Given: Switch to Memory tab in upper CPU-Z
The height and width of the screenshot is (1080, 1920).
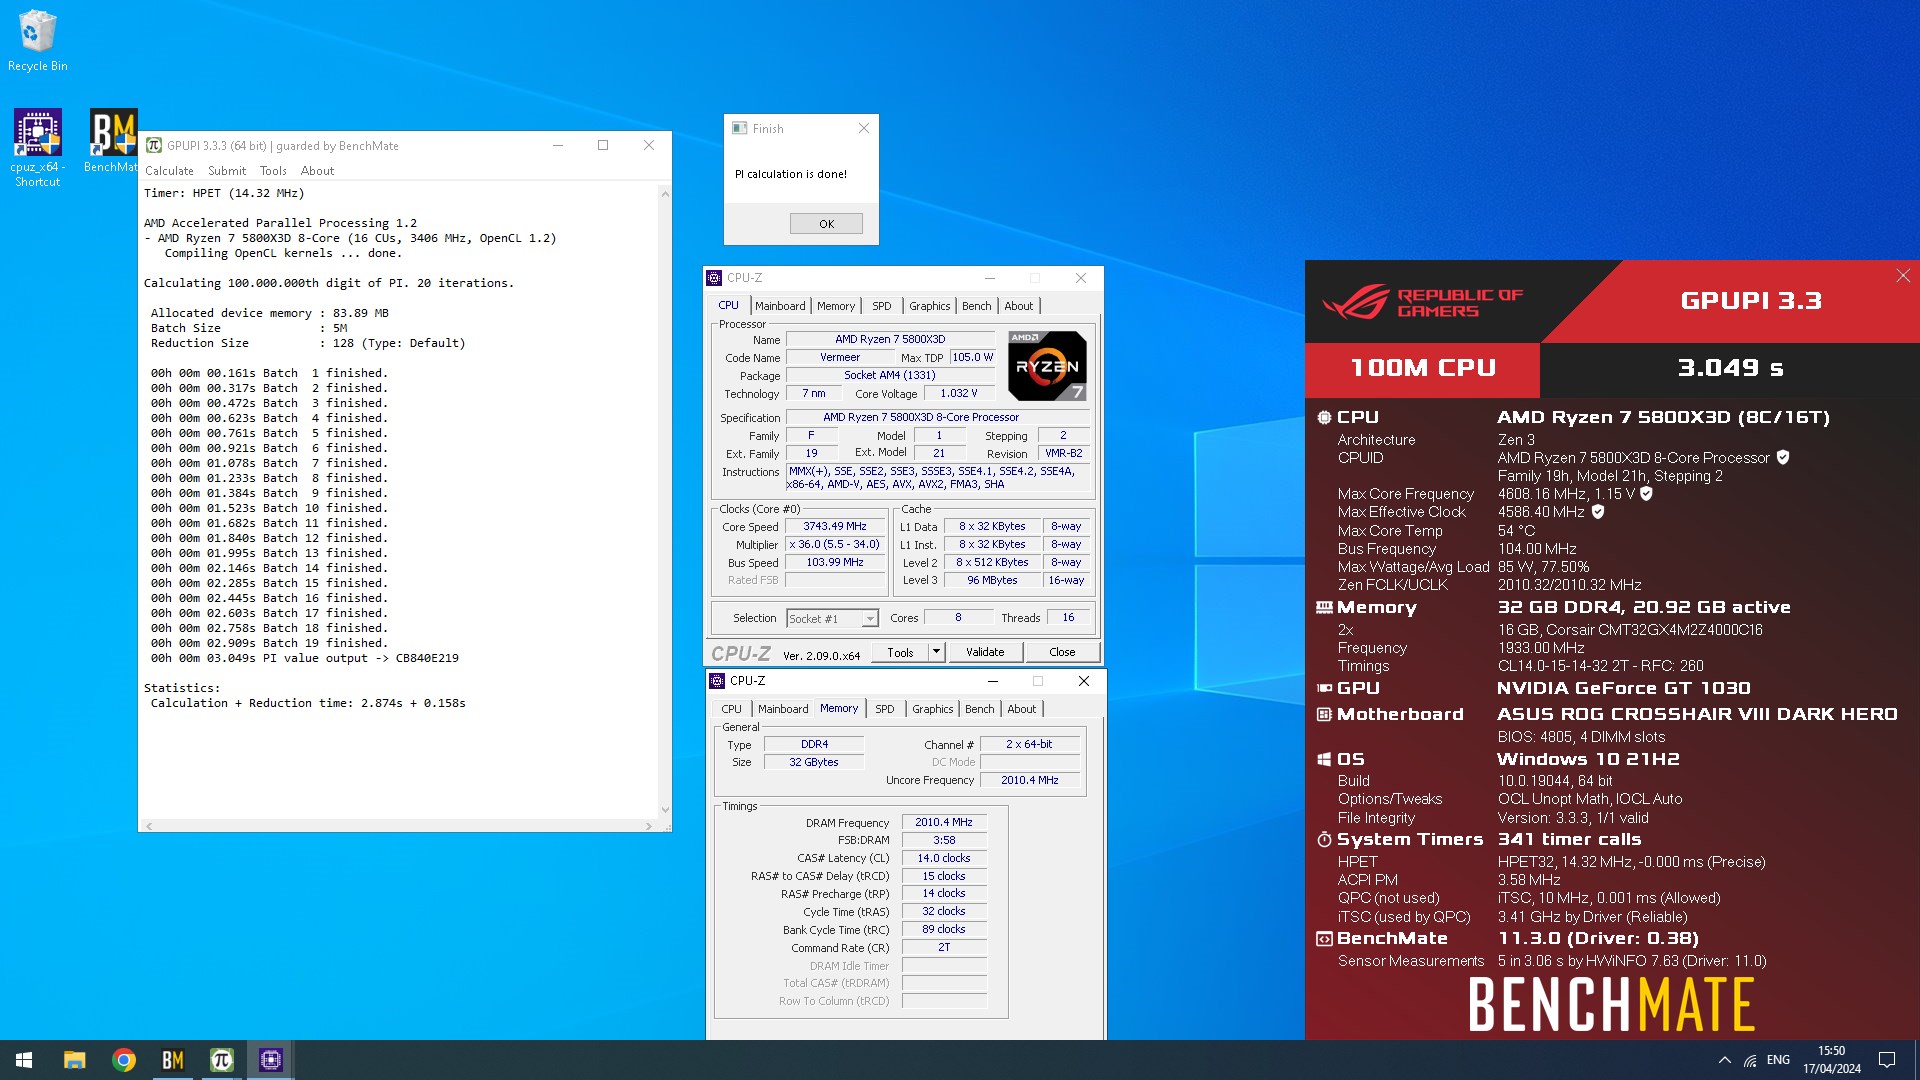Looking at the screenshot, I should pos(836,306).
